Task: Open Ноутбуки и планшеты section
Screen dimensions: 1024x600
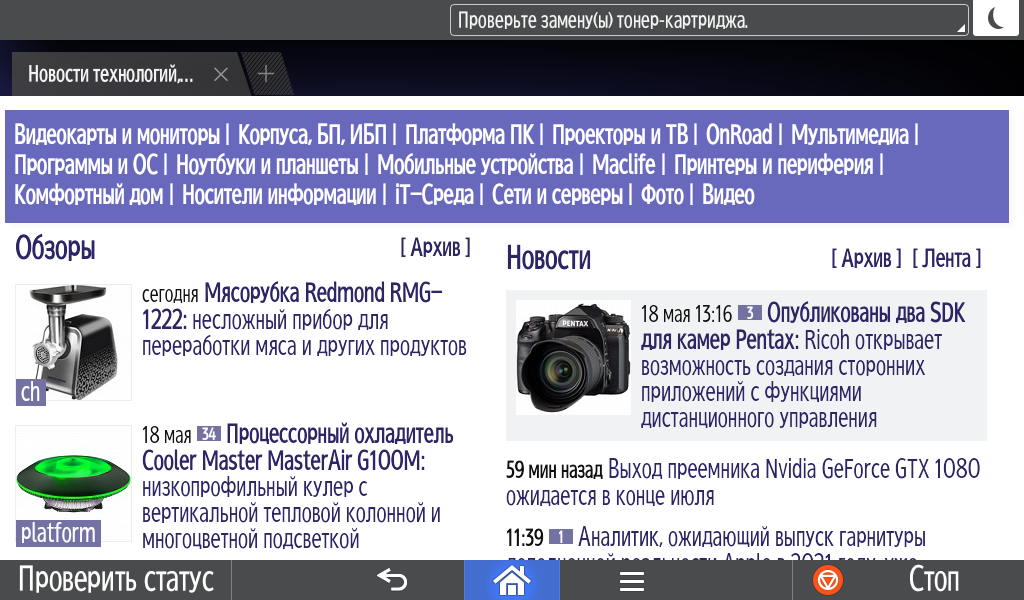Action: (267, 165)
